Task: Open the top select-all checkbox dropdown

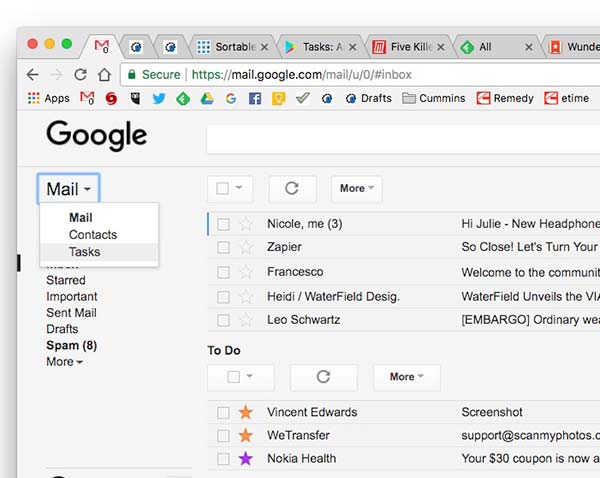Action: coord(230,188)
